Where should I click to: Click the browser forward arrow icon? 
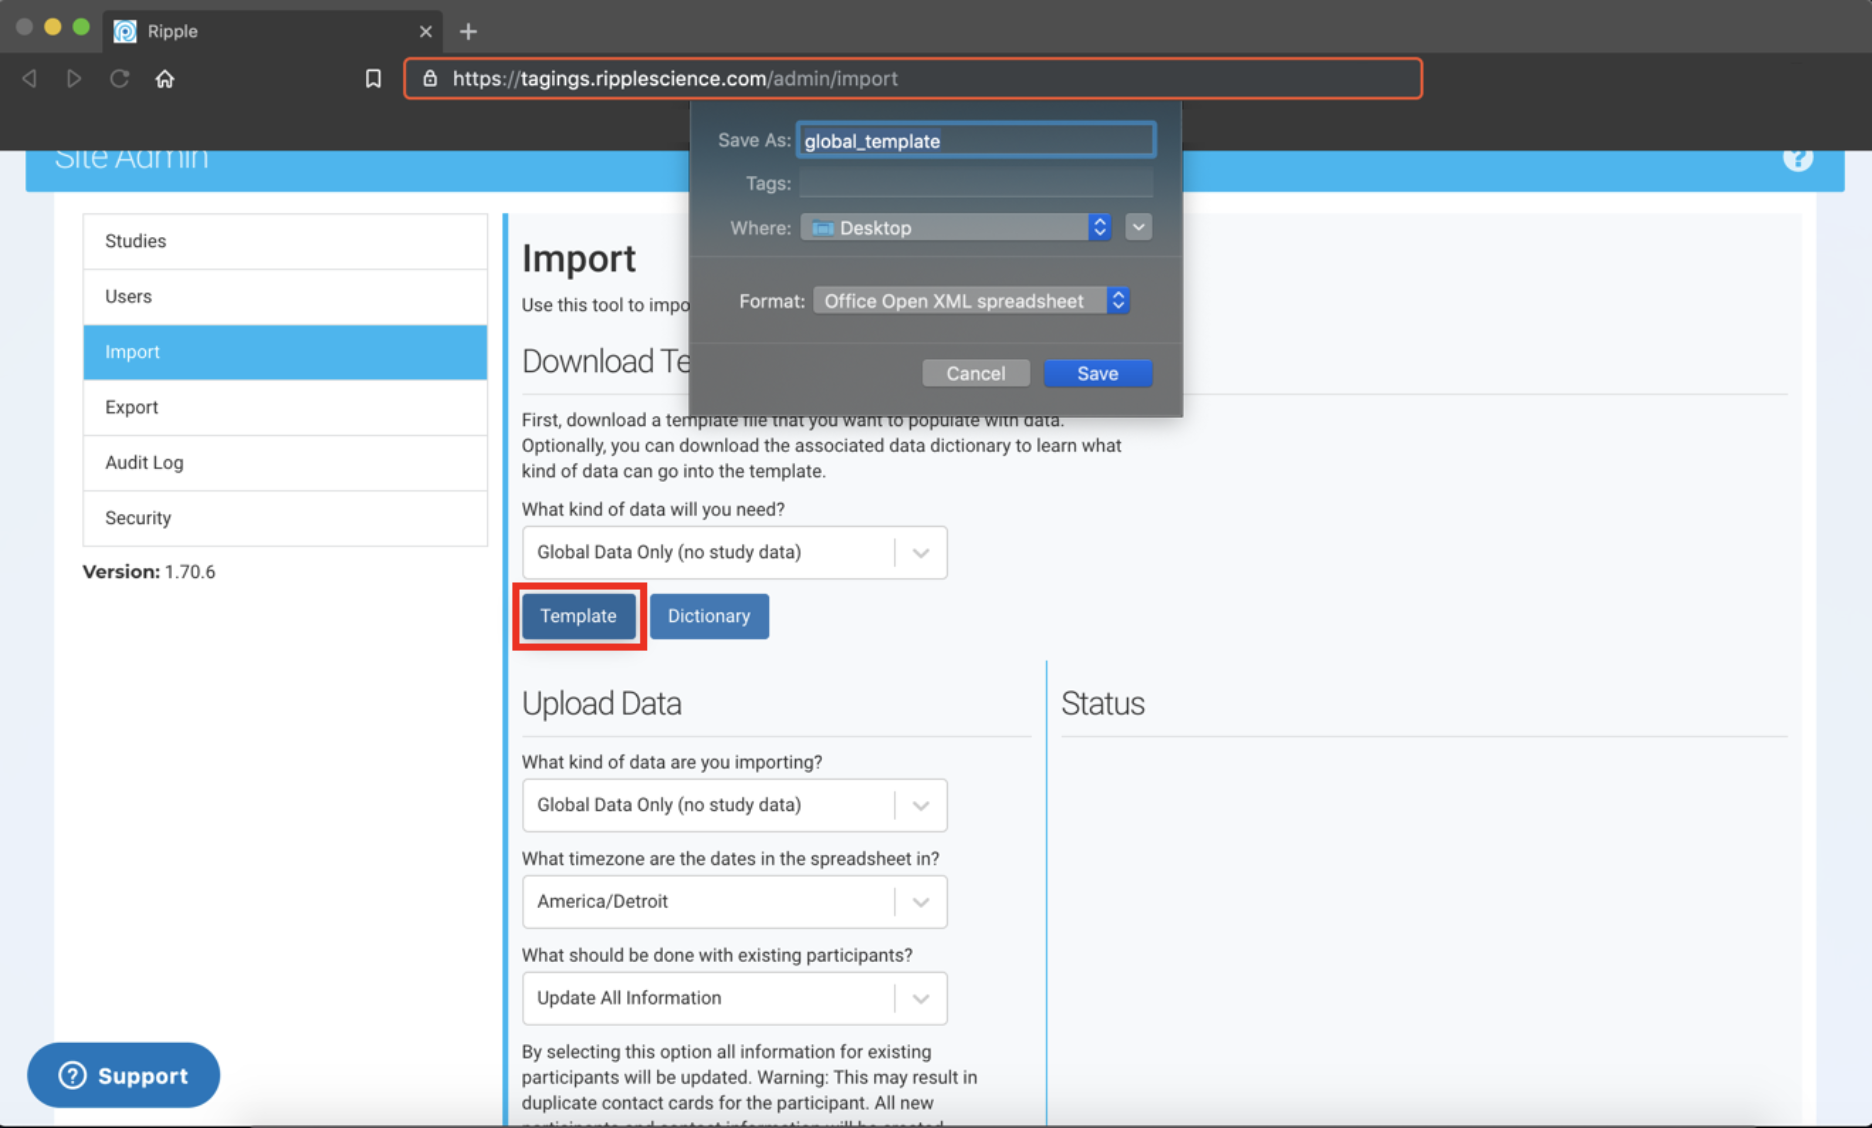coord(74,78)
